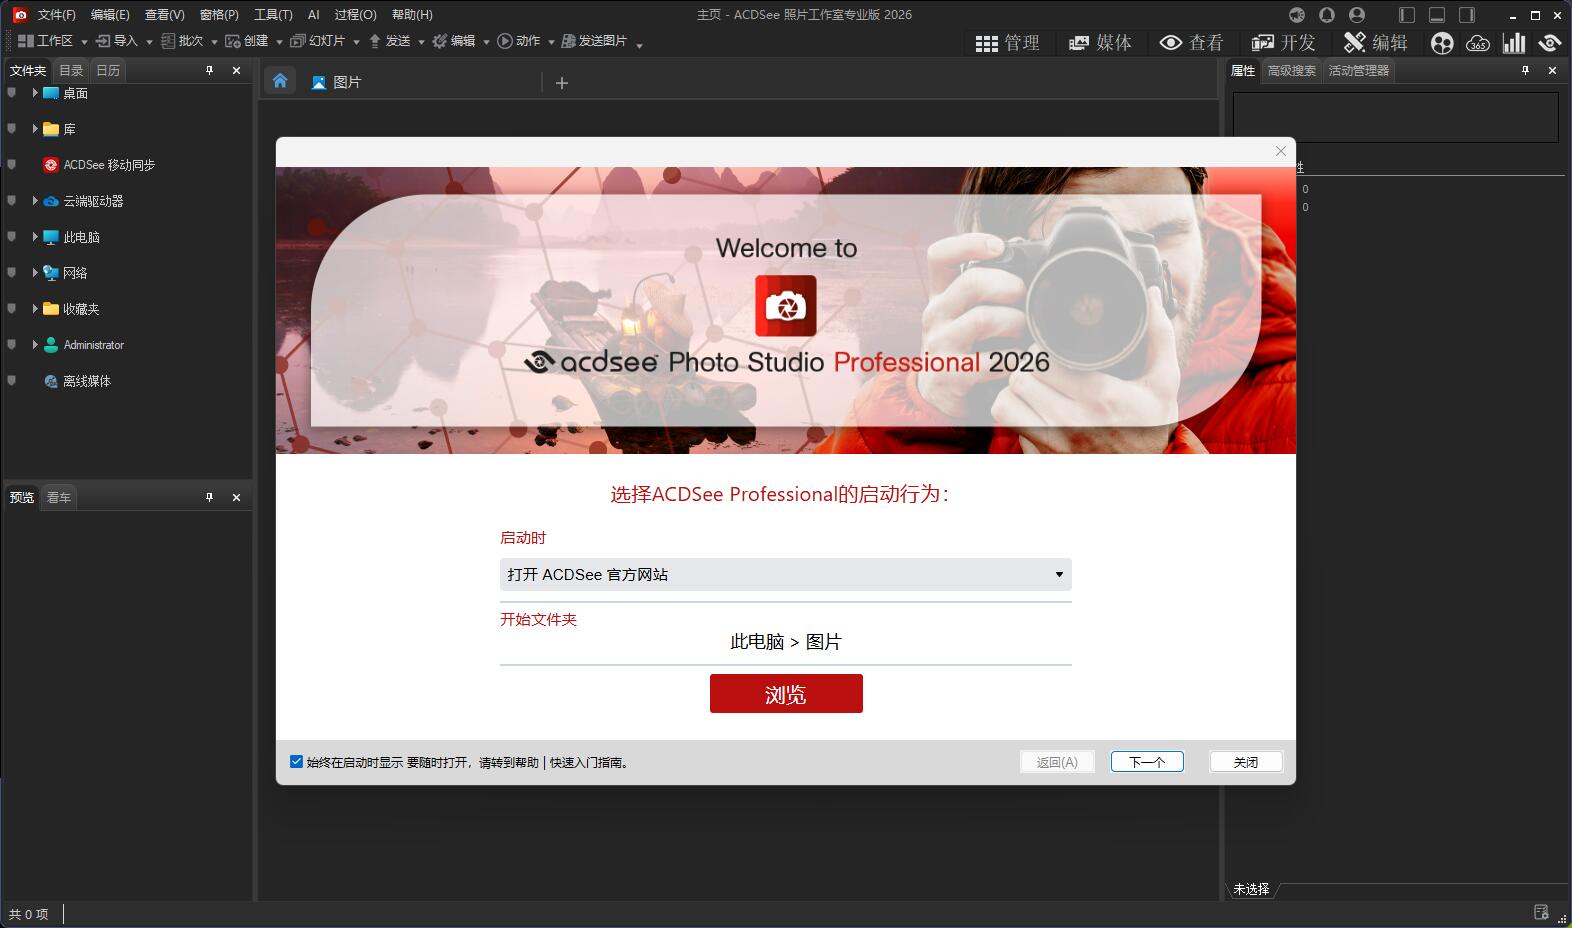Open the notifications bell icon
This screenshot has height=928, width=1572.
coord(1327,15)
